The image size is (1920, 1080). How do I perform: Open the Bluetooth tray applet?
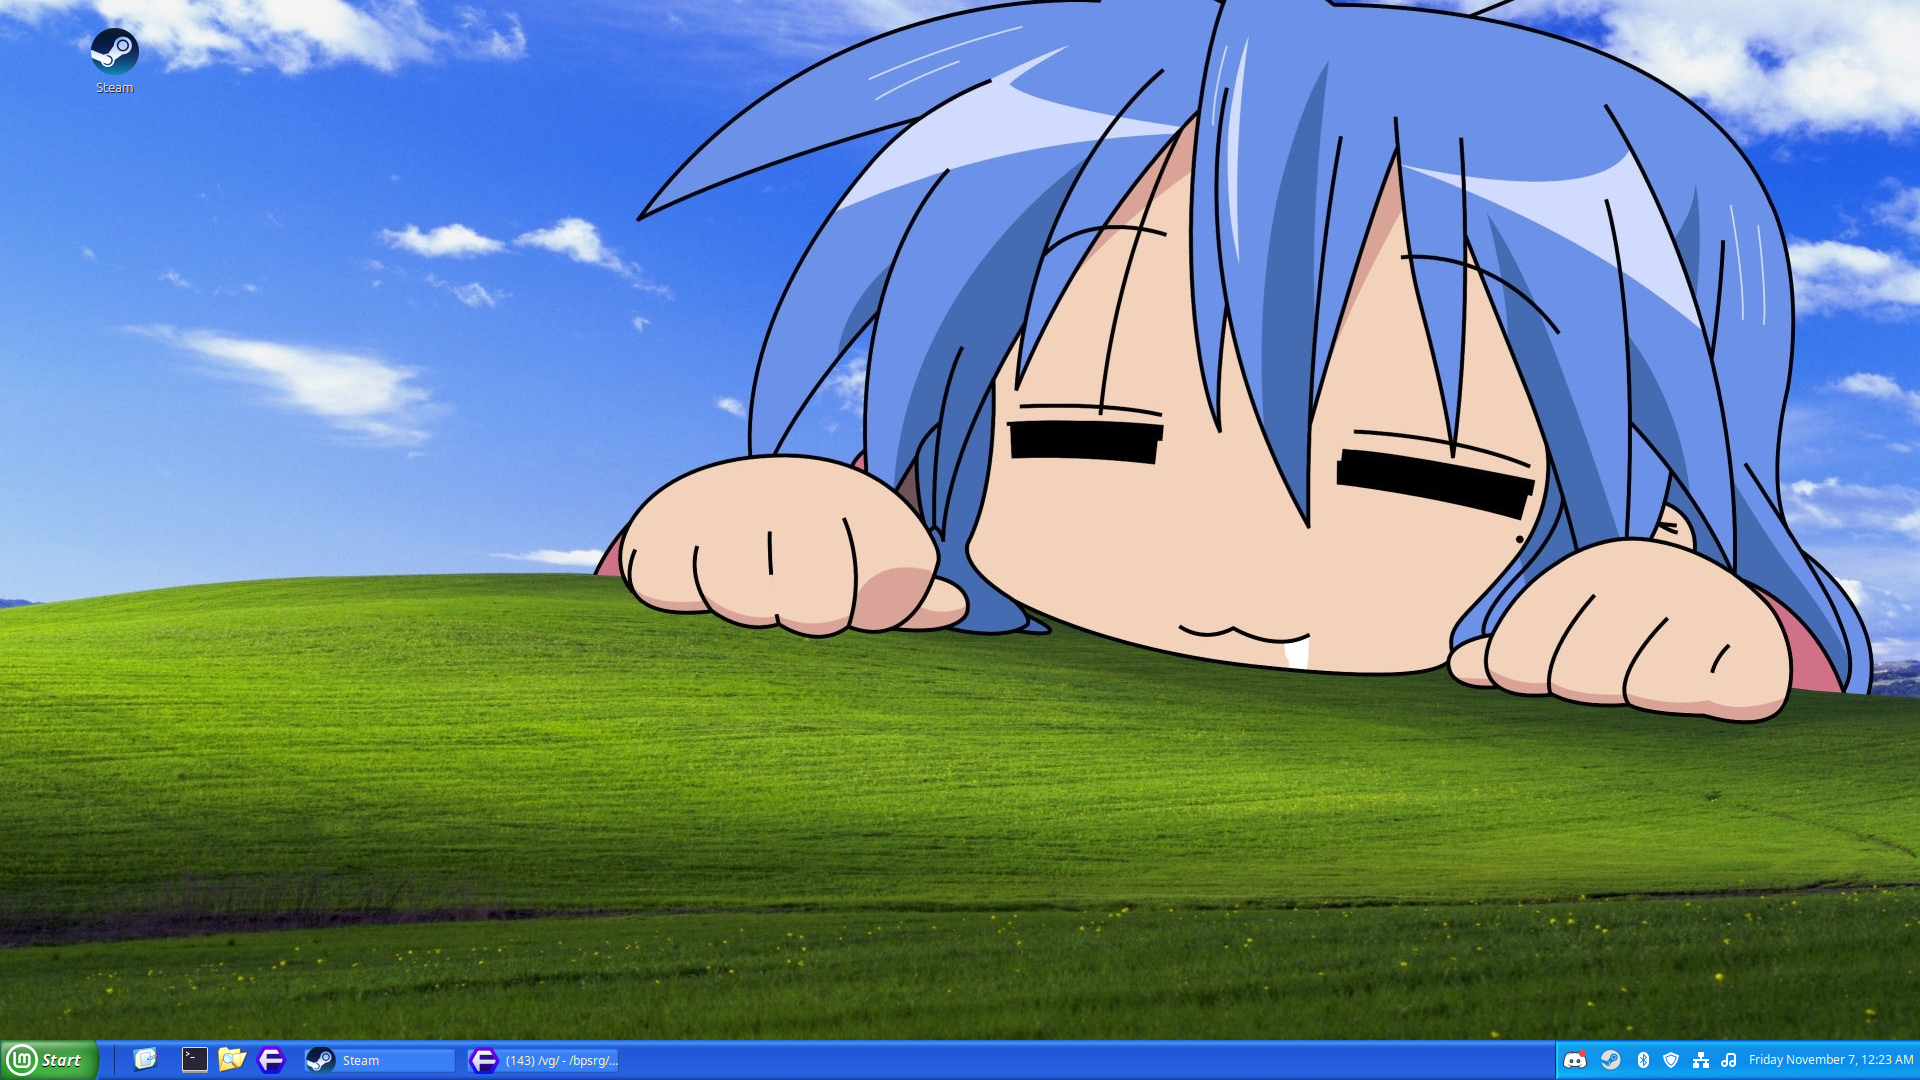point(1642,1059)
